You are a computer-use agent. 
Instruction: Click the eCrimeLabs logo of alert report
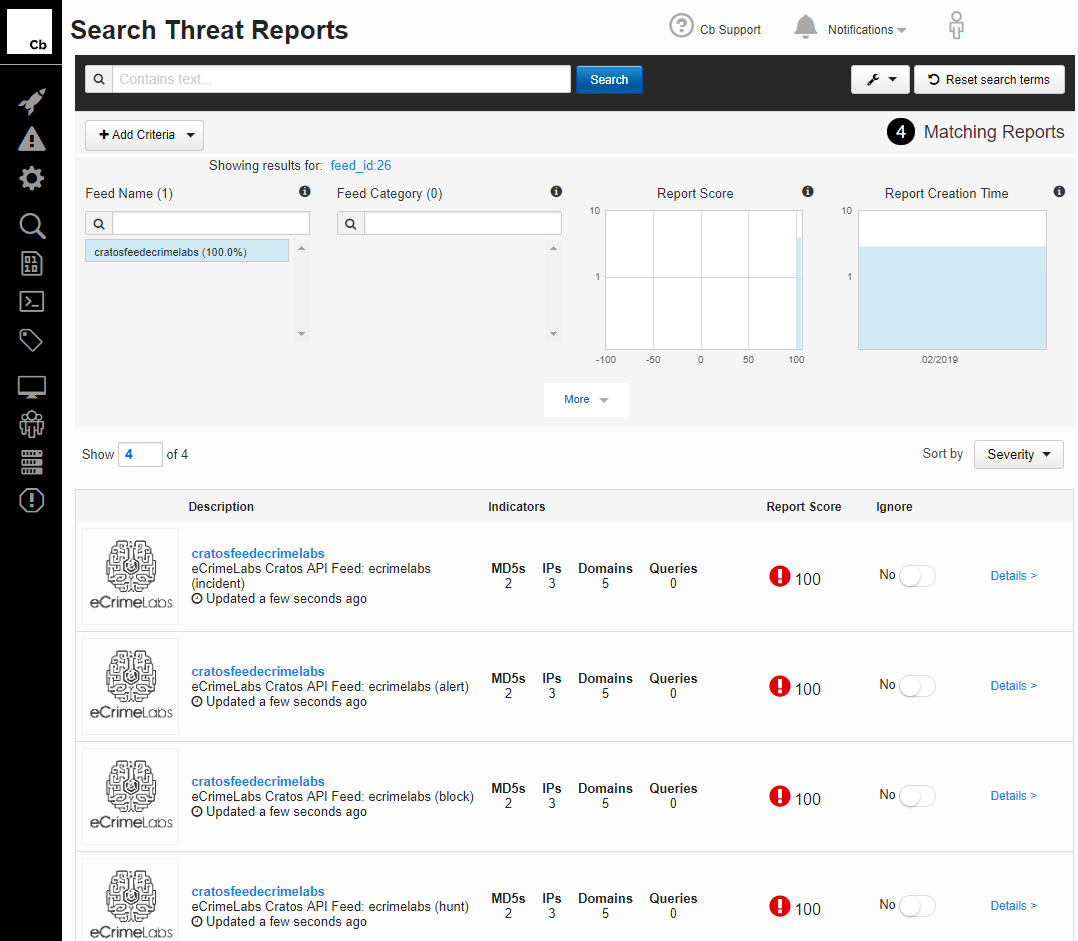[131, 686]
